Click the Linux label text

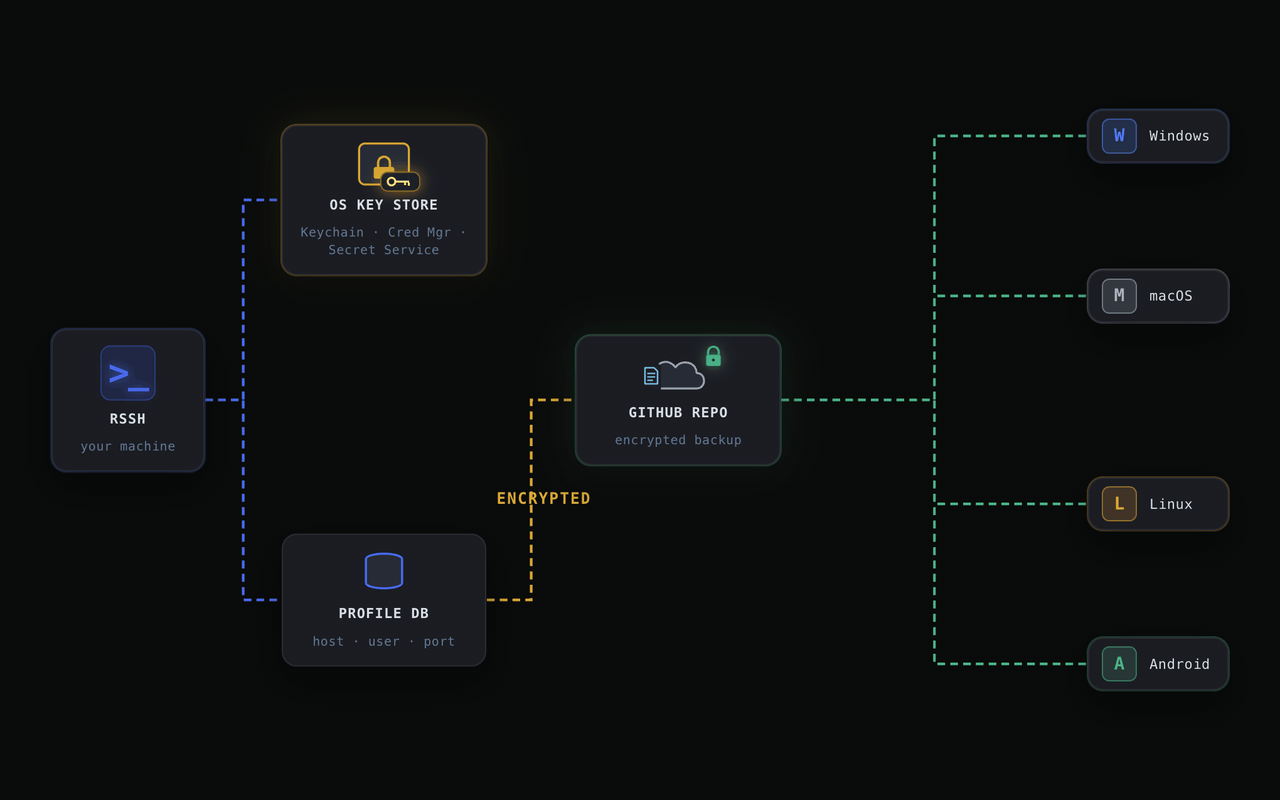pos(1171,504)
